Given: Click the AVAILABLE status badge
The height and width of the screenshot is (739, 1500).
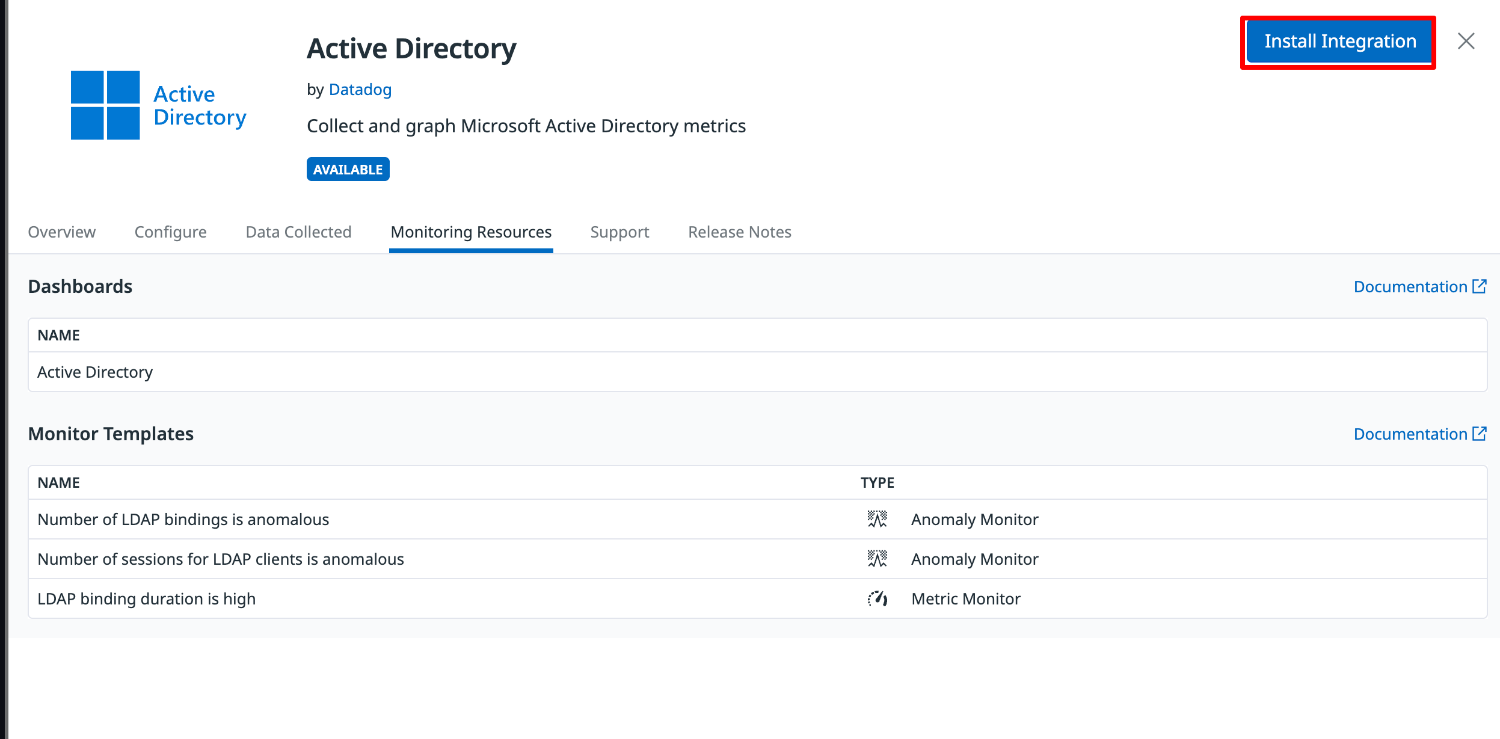Looking at the screenshot, I should pyautogui.click(x=348, y=170).
